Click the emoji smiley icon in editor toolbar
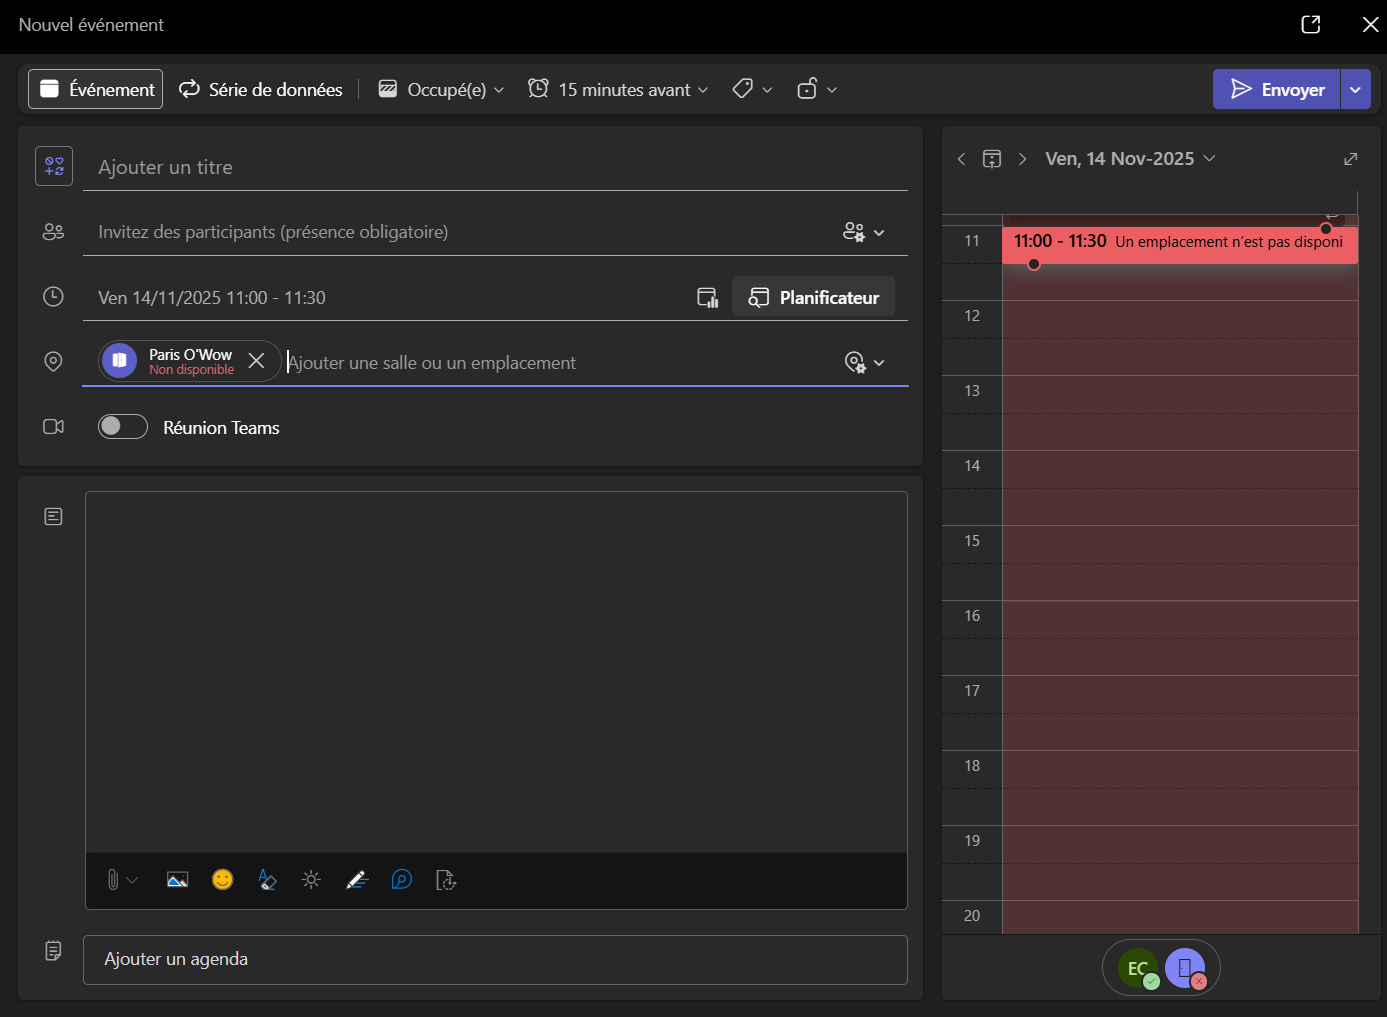 (223, 880)
